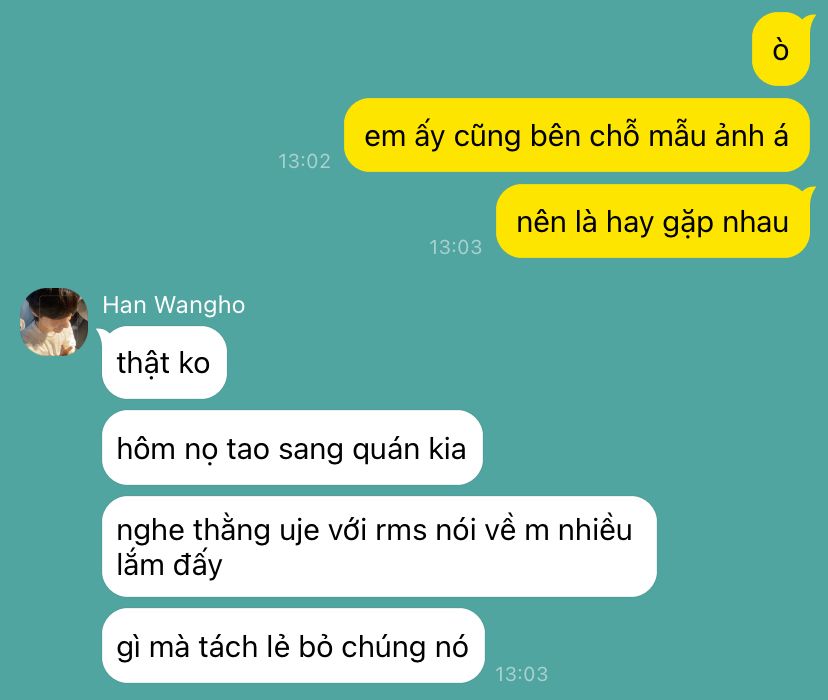Screen dimensions: 828x700
Task: Tap the 'nên là hay gặp nhau' message
Action: tap(653, 221)
